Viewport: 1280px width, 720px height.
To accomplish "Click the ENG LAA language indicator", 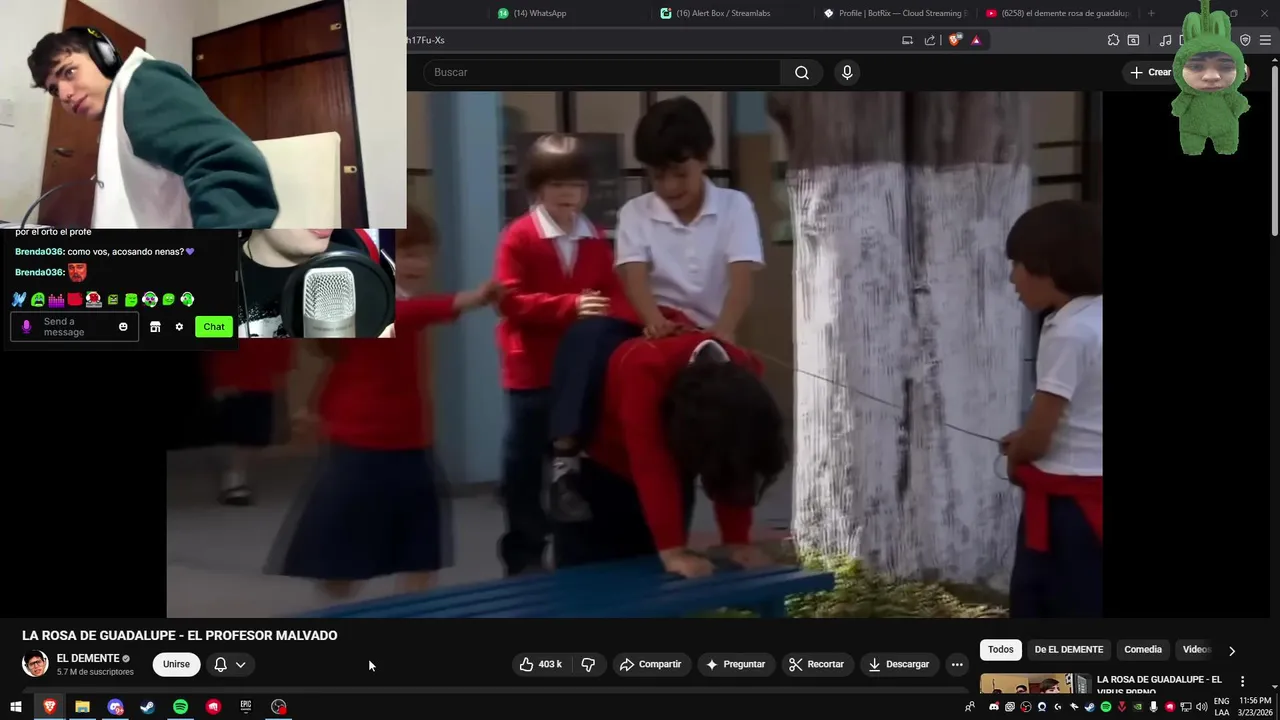I will coord(1222,707).
